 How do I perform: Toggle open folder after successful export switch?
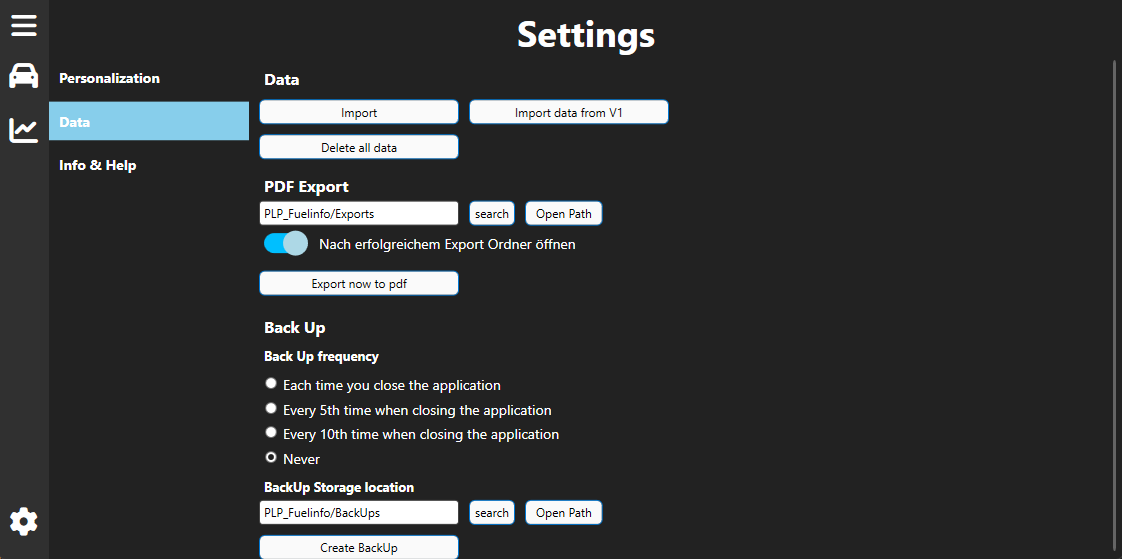click(286, 243)
